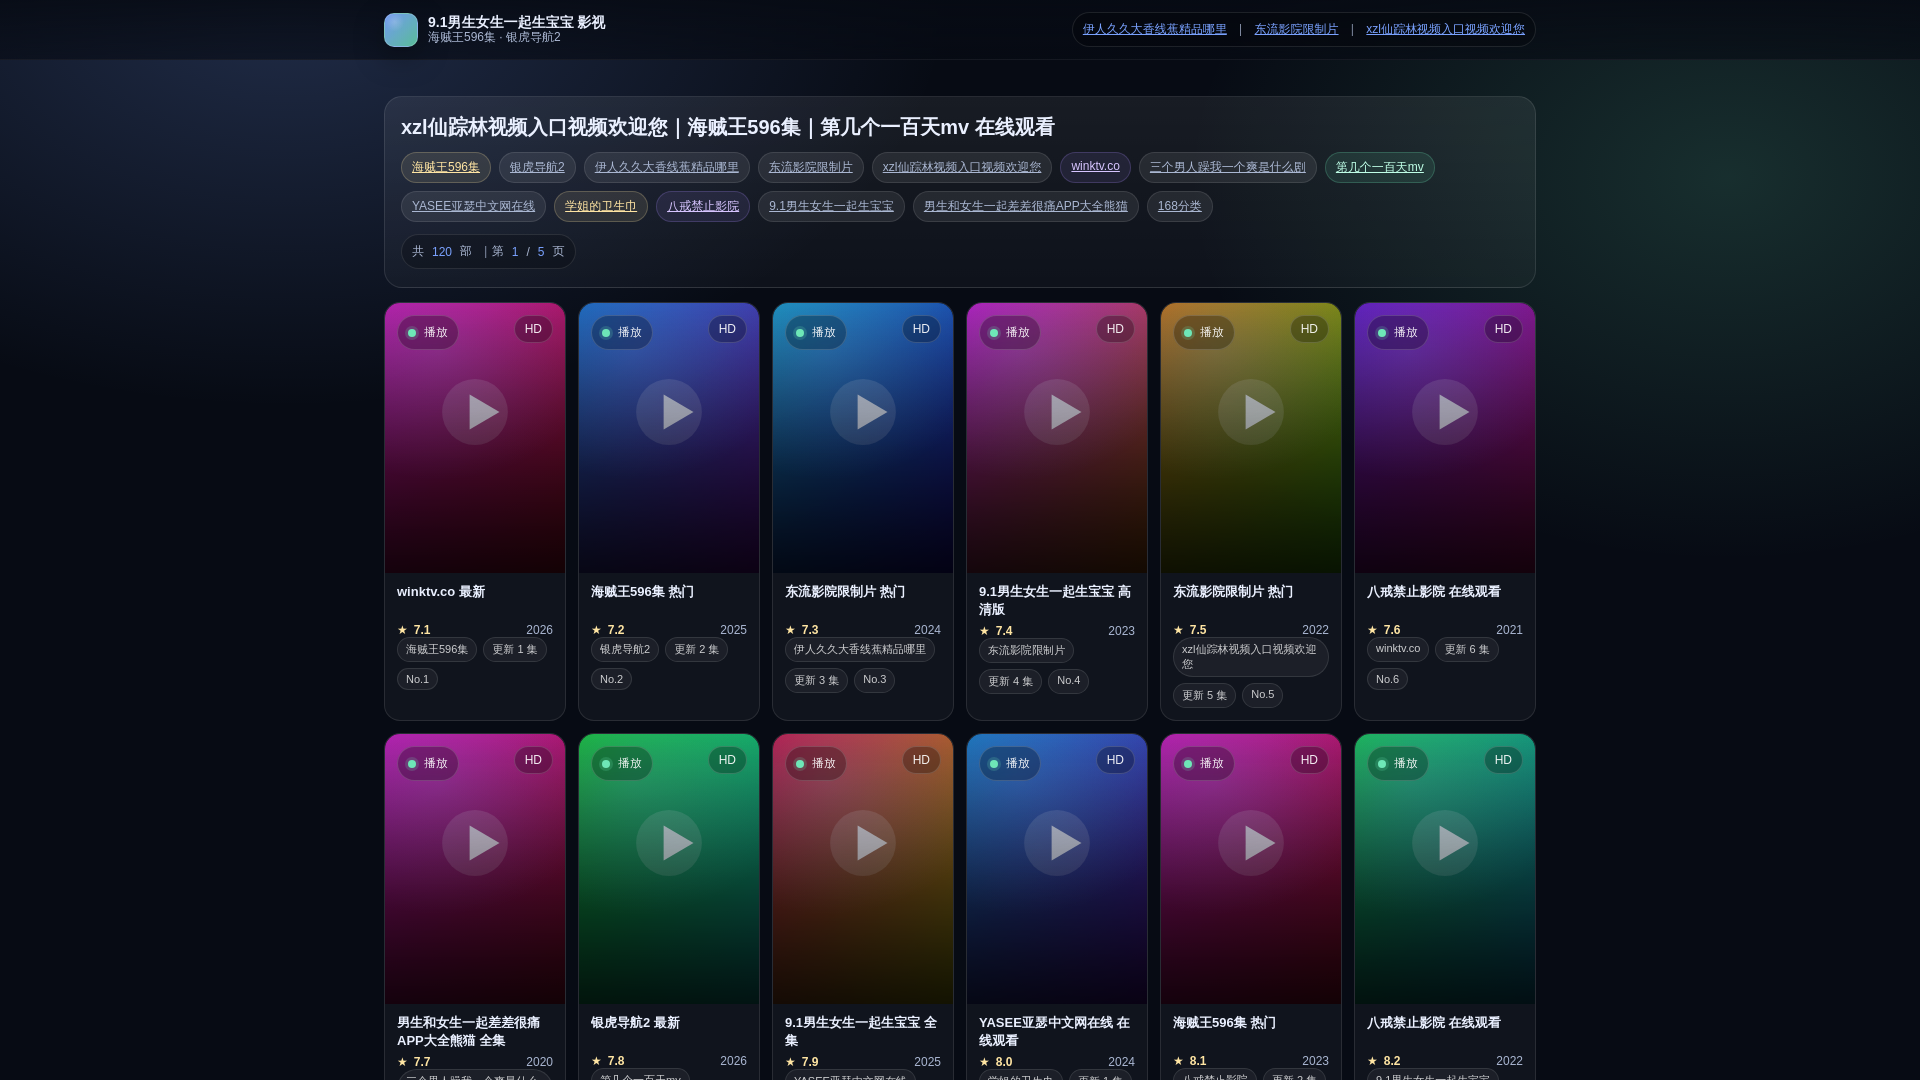This screenshot has height=1080, width=1920.
Task: Select the 168分类 filter tag
Action: click(x=1180, y=207)
